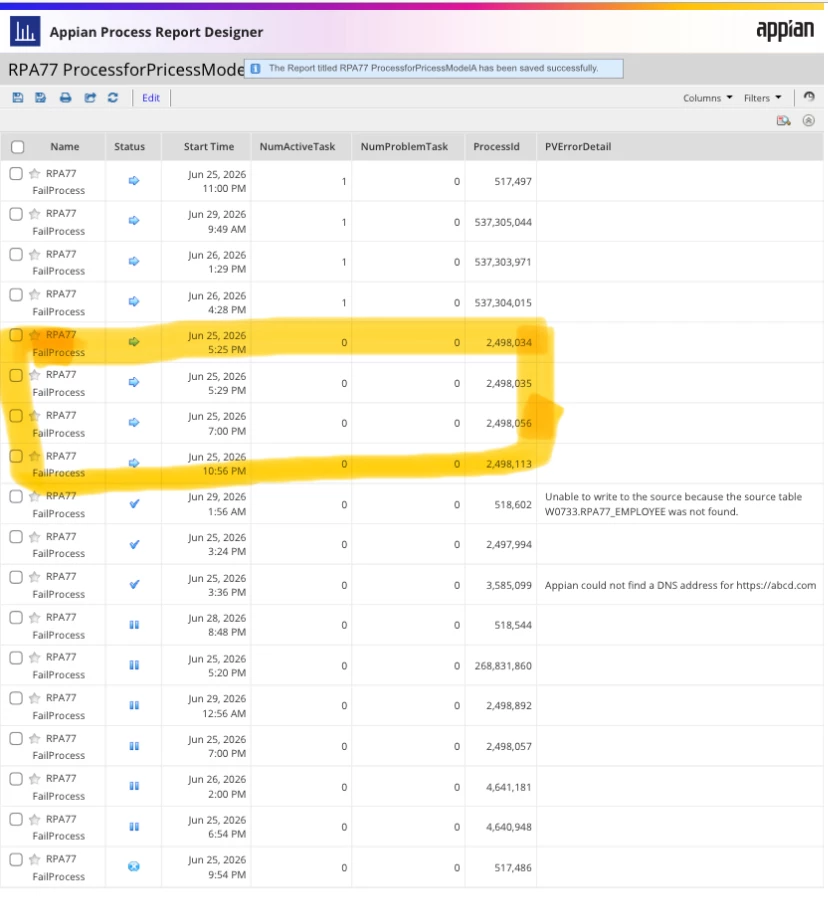Click the ProcessId value 268,831,860
This screenshot has width=828, height=922.
(503, 666)
